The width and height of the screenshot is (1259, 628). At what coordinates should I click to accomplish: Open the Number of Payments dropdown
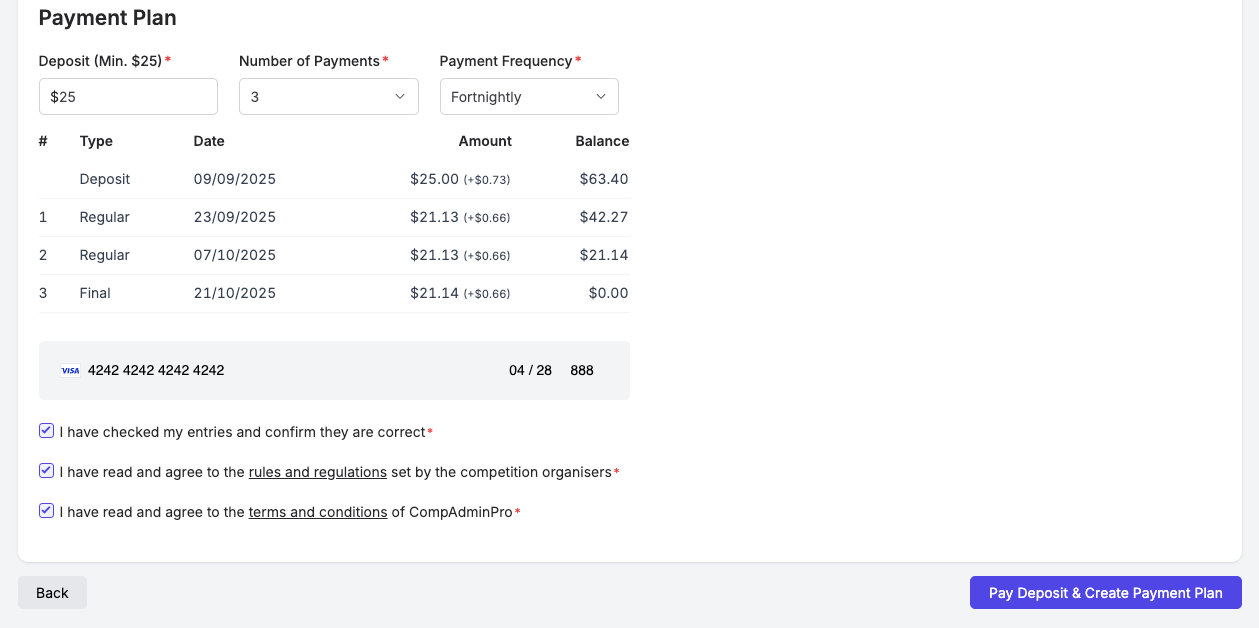(x=328, y=96)
